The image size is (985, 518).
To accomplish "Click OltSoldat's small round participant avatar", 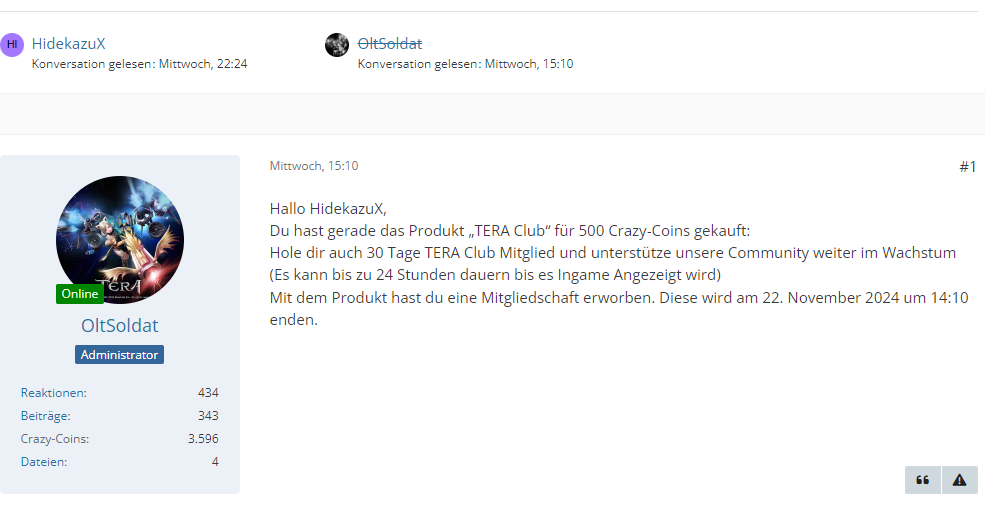I will tap(337, 45).
